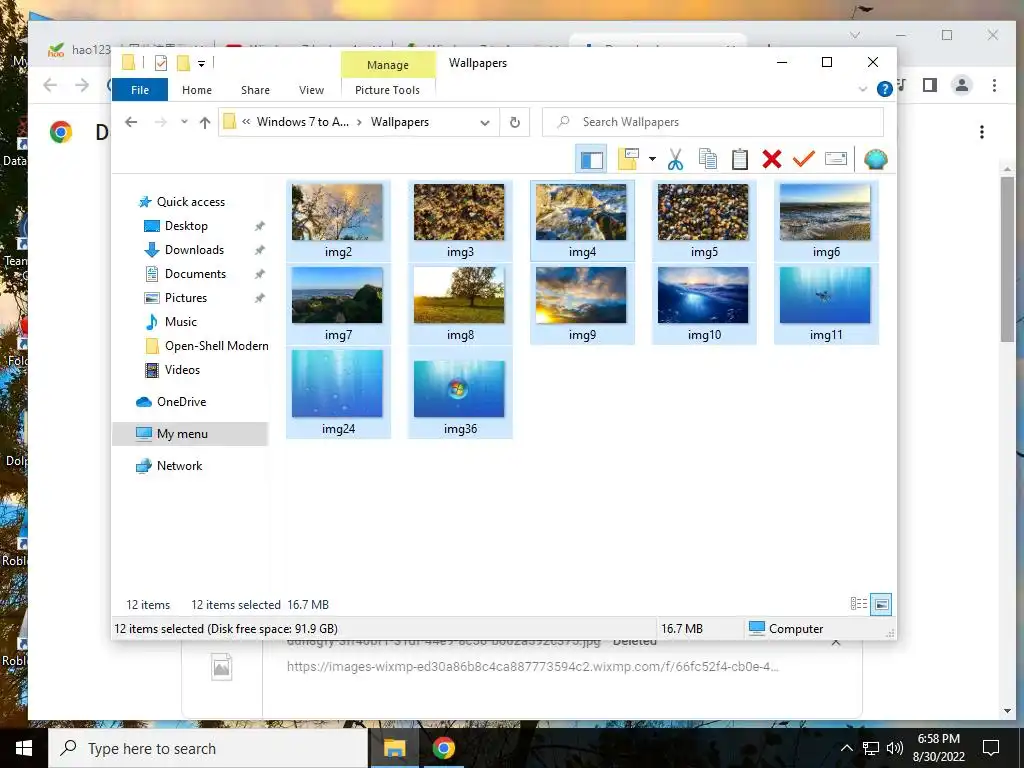Click the orange checkmark Properties icon

coord(803,159)
